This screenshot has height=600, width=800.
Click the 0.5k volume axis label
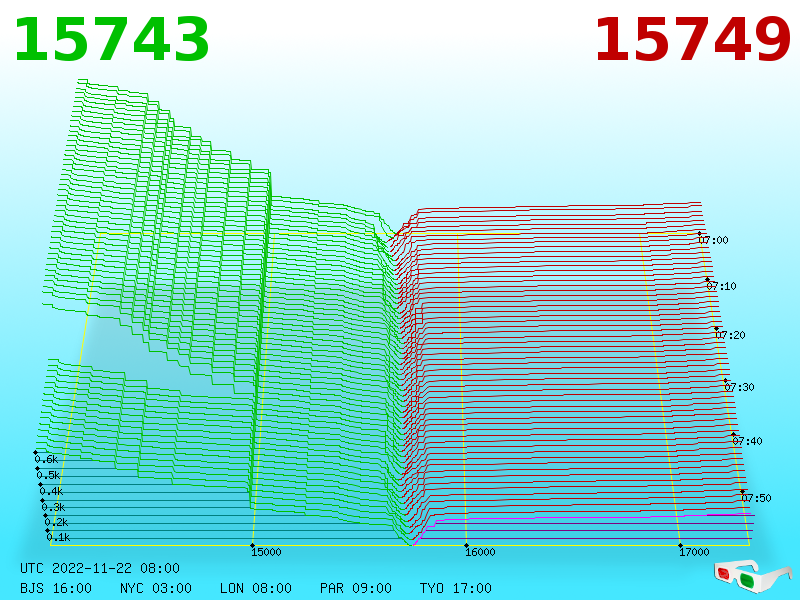point(48,476)
